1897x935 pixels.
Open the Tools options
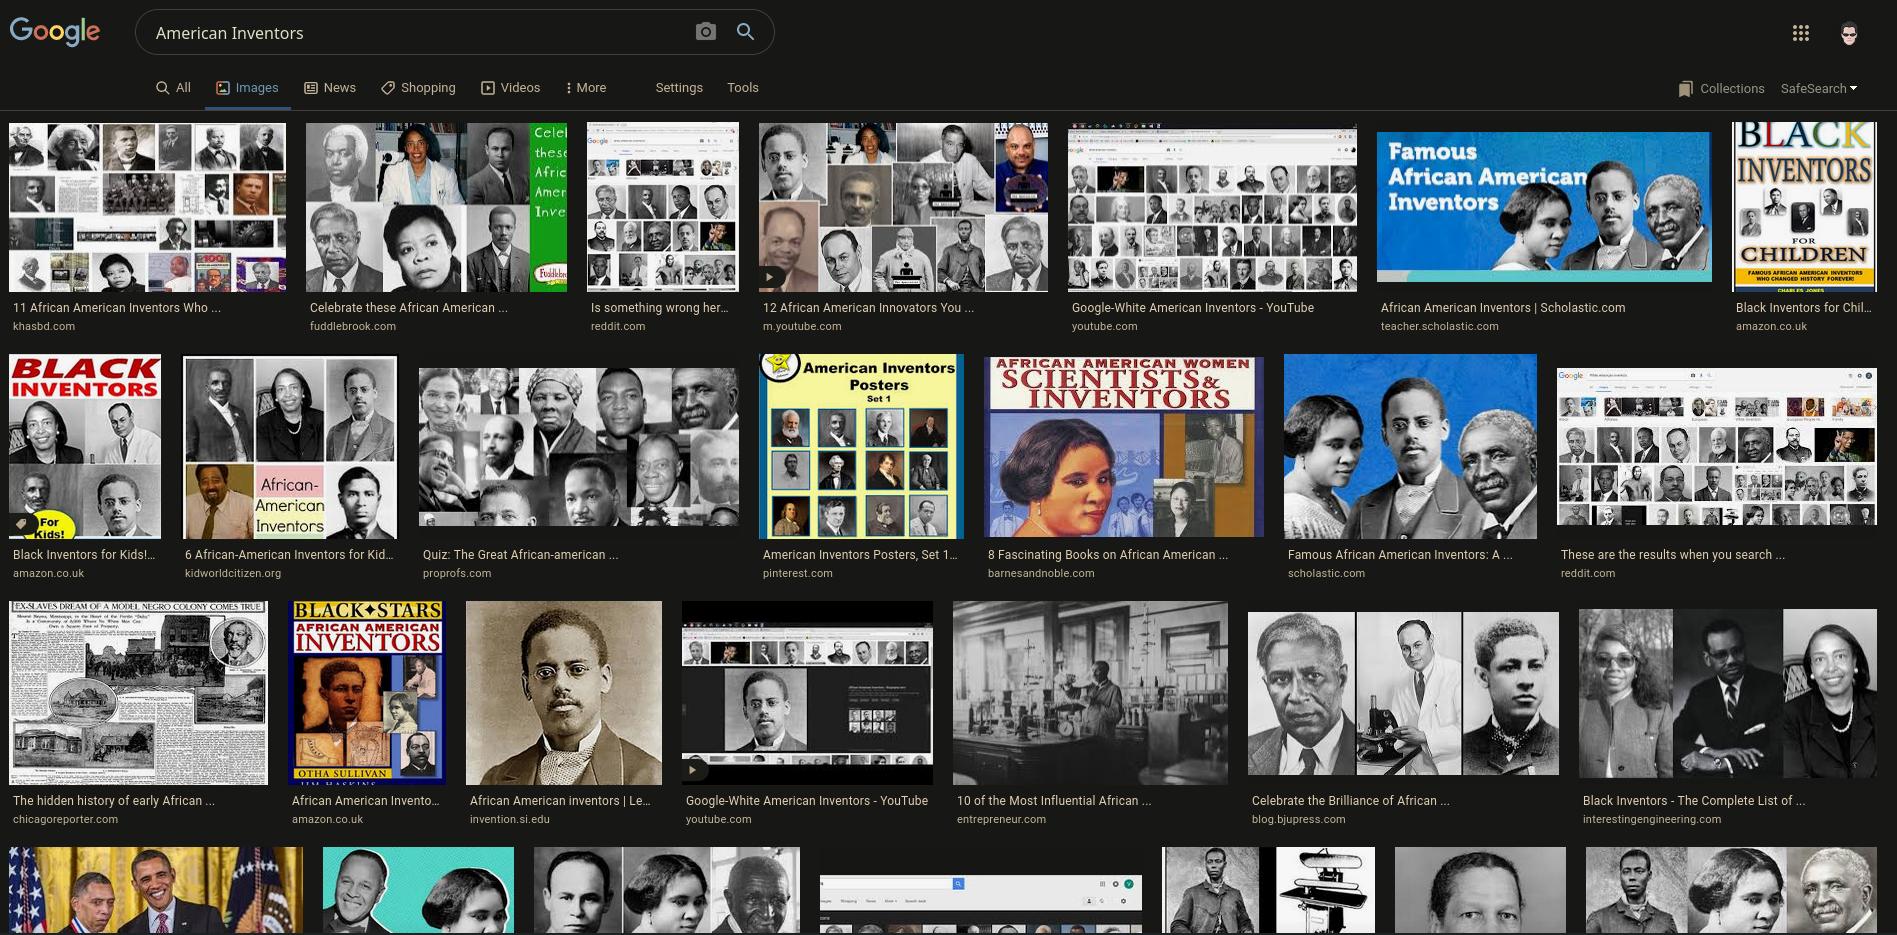(x=743, y=88)
